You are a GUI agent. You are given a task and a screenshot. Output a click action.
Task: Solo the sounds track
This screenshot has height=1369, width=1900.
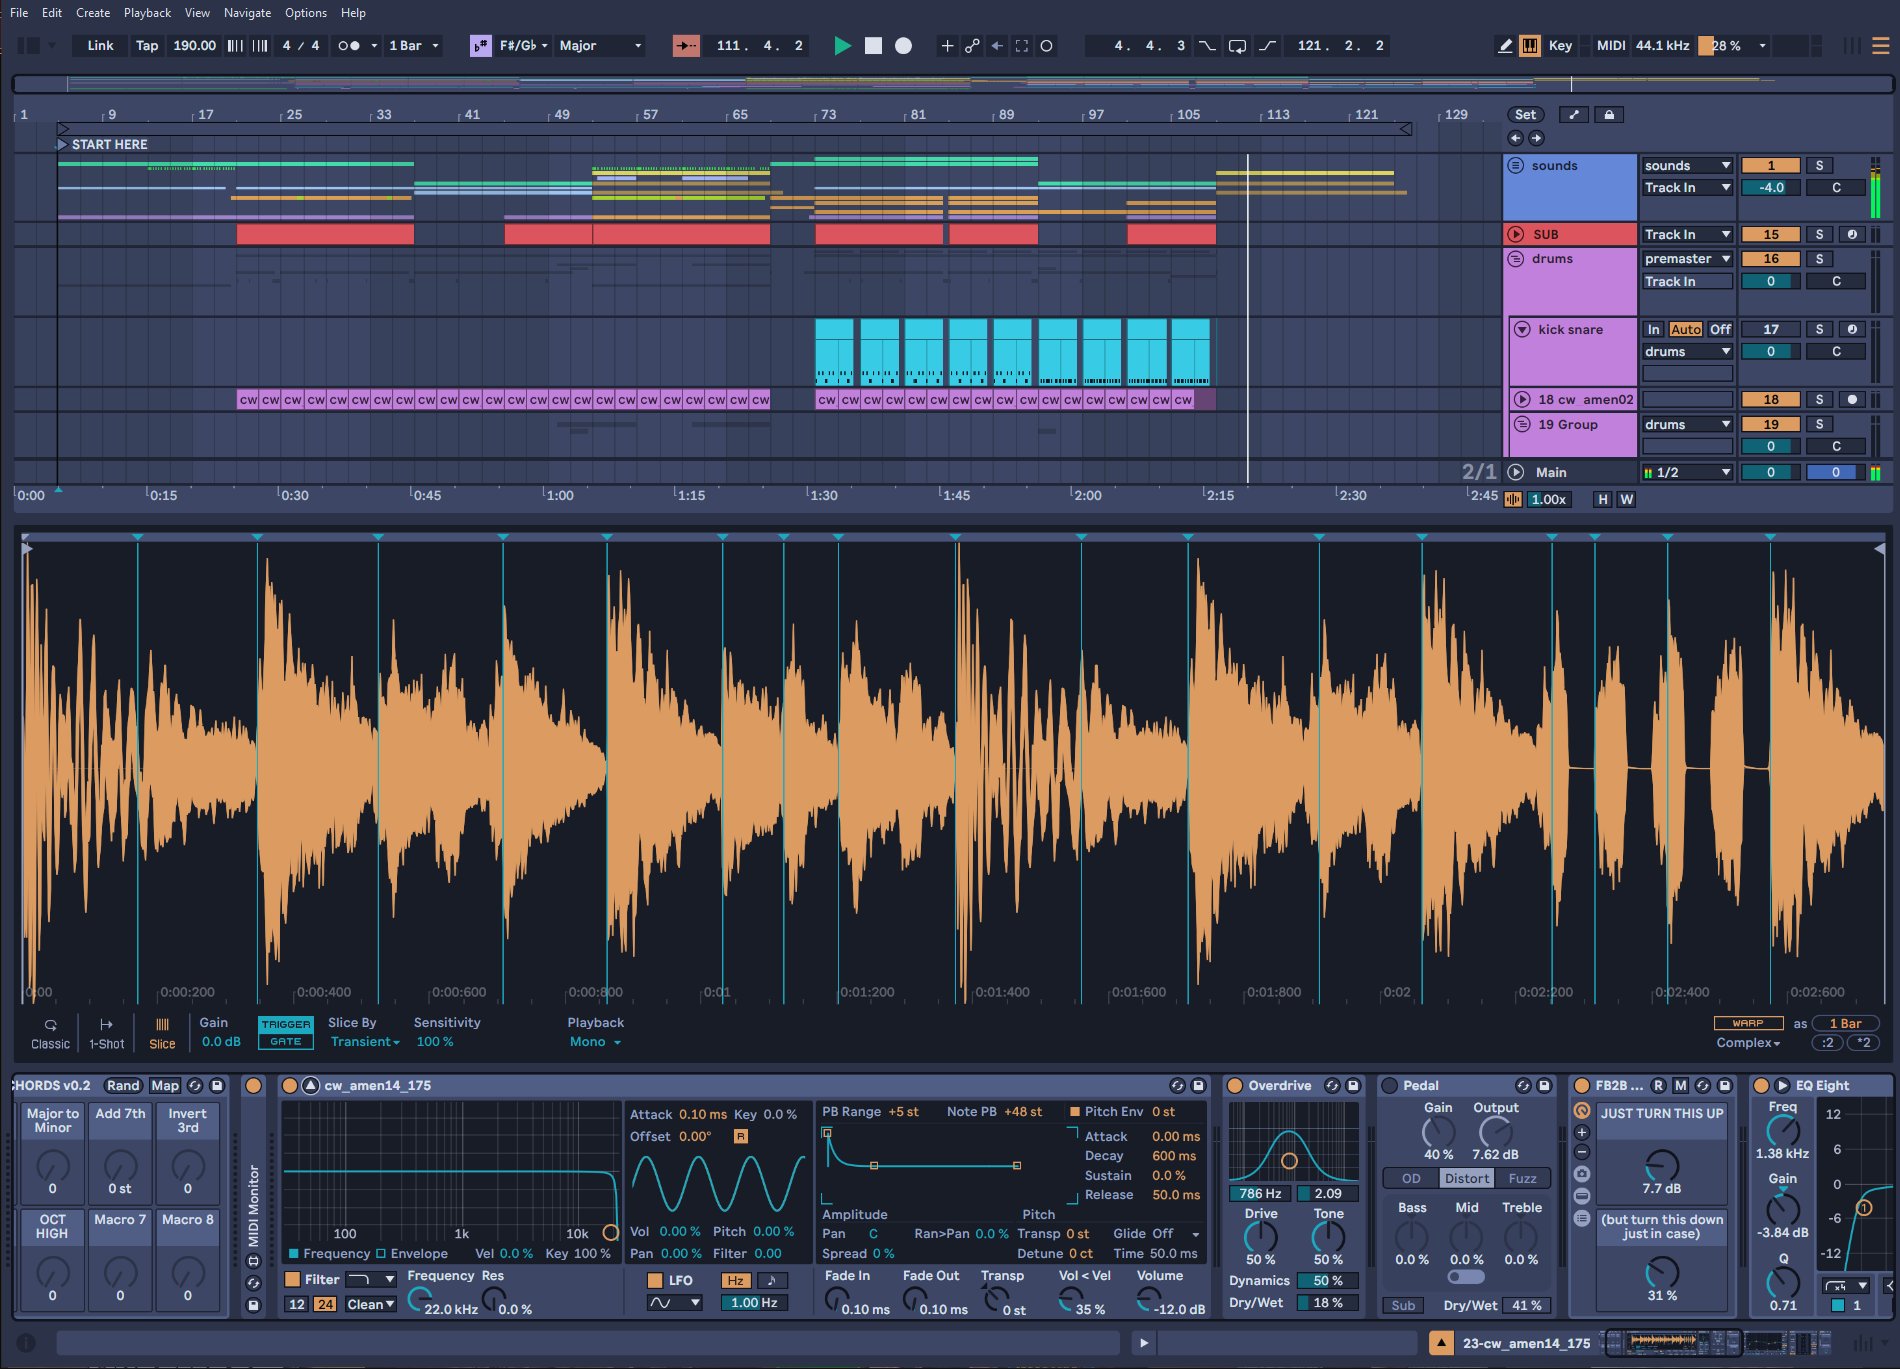pos(1818,165)
